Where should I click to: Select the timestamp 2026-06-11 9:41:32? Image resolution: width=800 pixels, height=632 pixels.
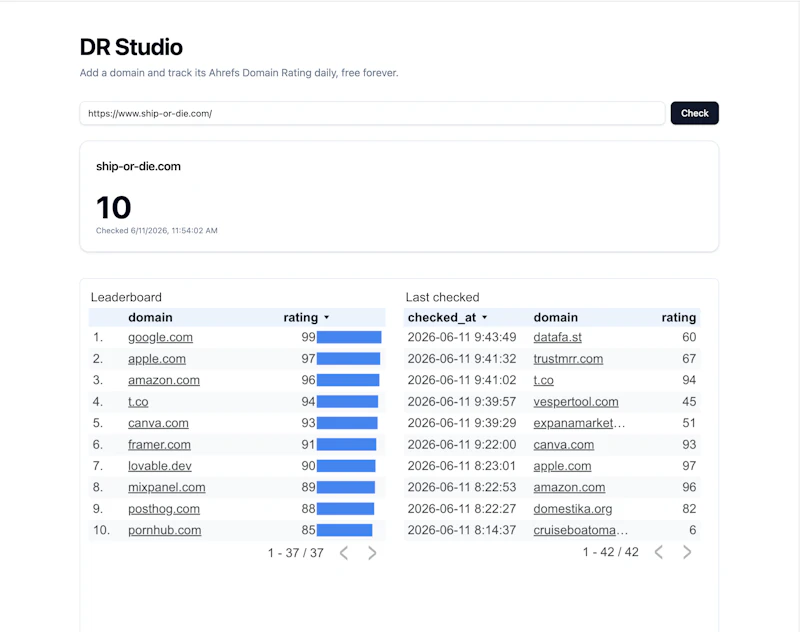462,359
